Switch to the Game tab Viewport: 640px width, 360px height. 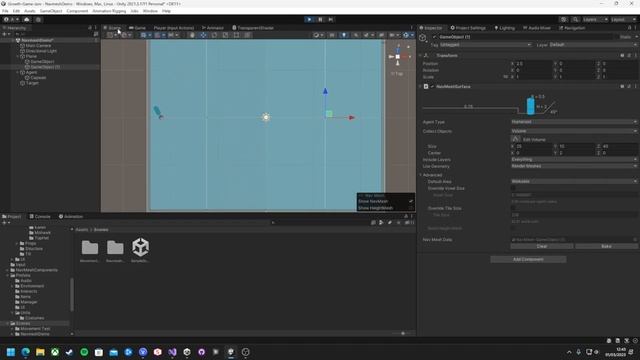pos(138,28)
